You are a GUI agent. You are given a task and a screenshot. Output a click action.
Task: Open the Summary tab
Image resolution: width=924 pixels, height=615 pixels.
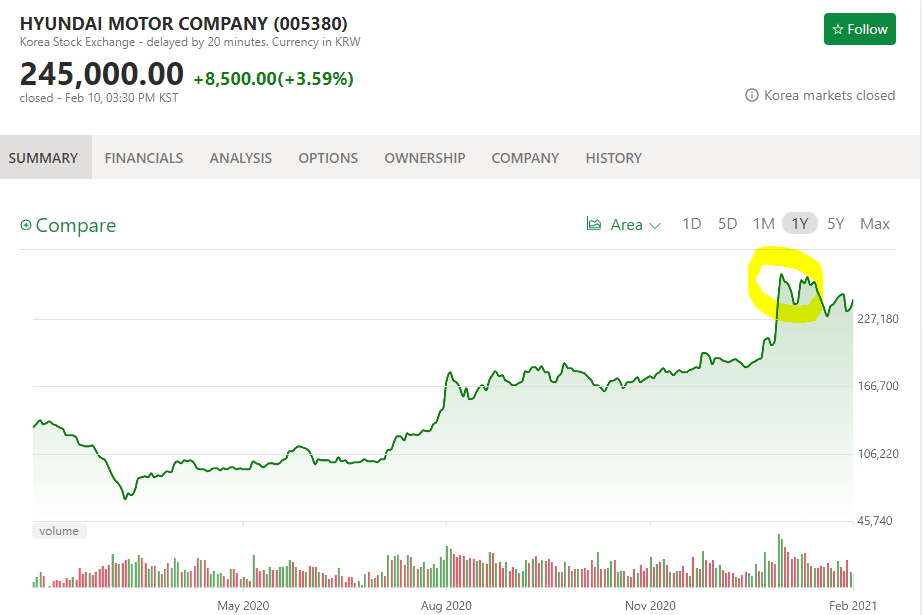(x=44, y=158)
